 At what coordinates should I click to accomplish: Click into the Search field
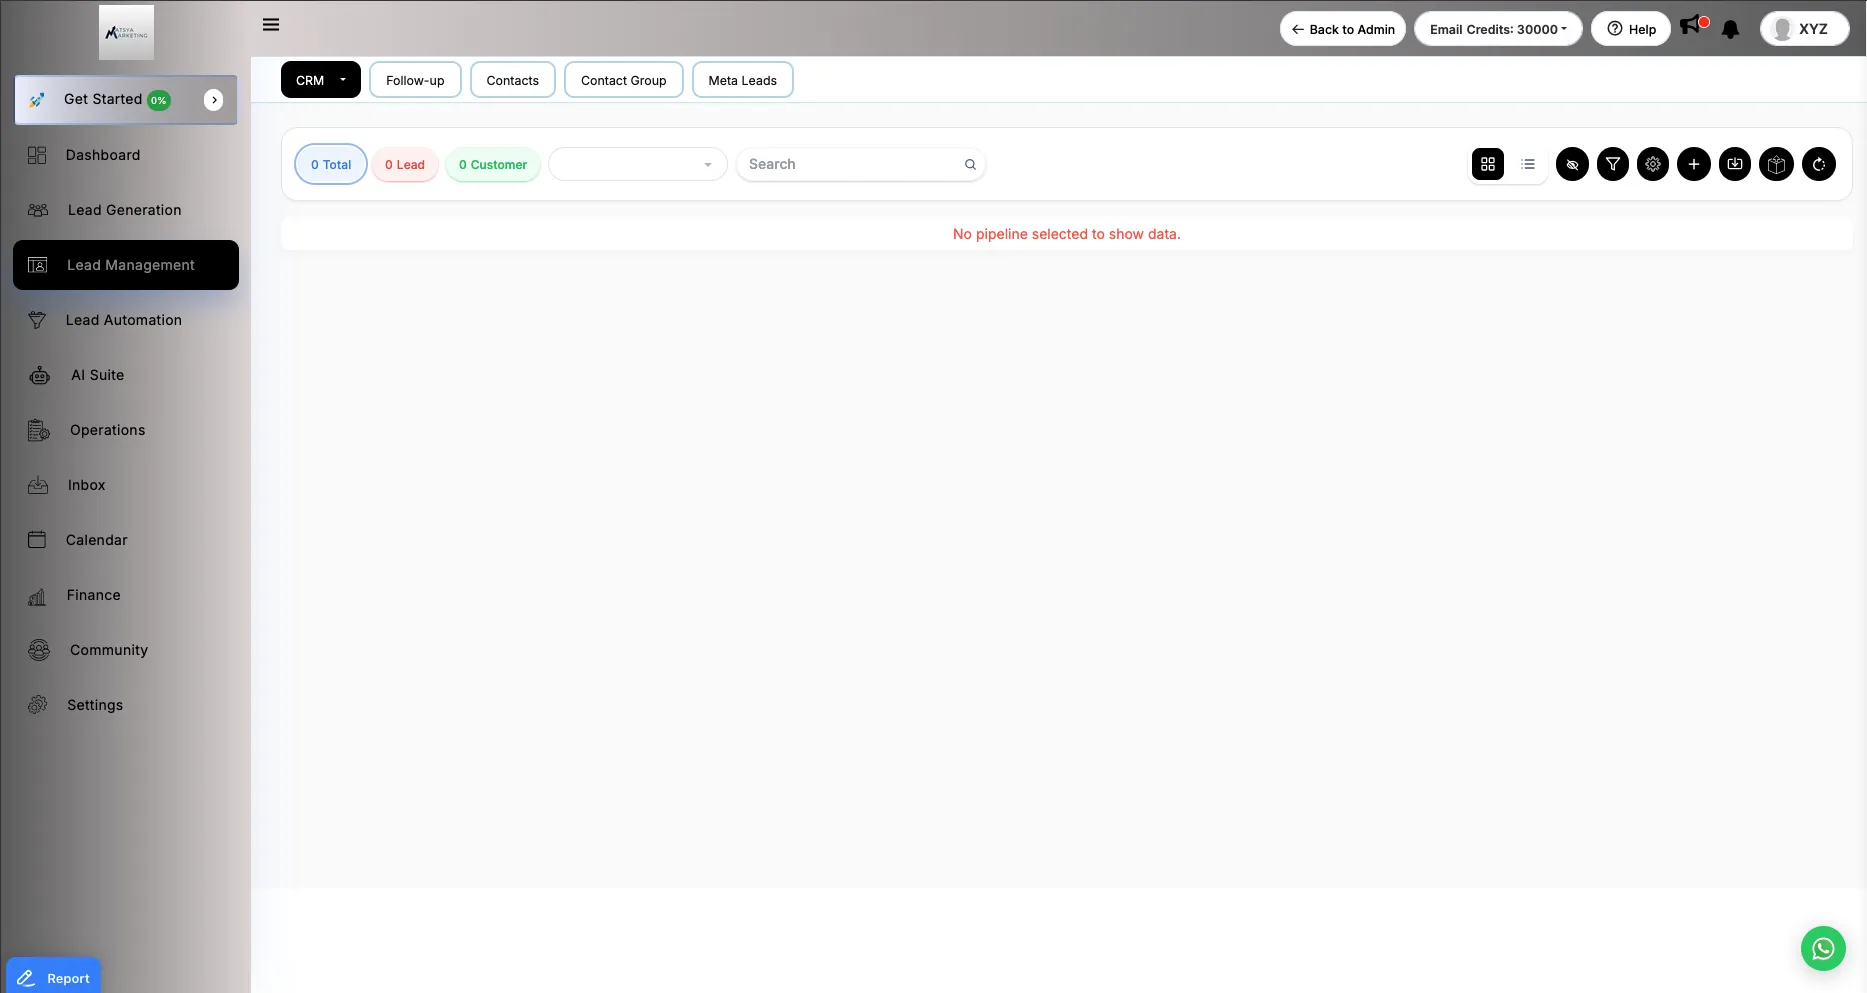click(850, 164)
